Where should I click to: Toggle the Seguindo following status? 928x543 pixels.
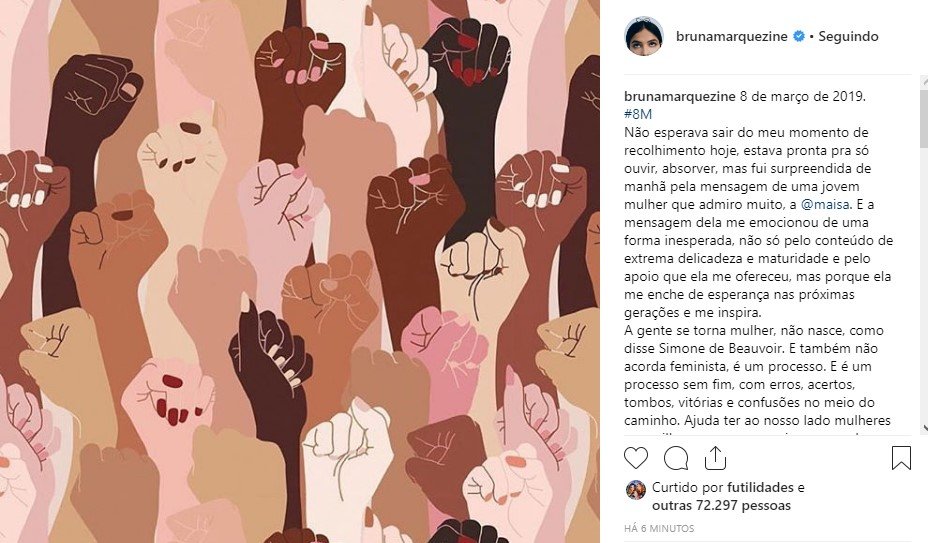pos(848,36)
